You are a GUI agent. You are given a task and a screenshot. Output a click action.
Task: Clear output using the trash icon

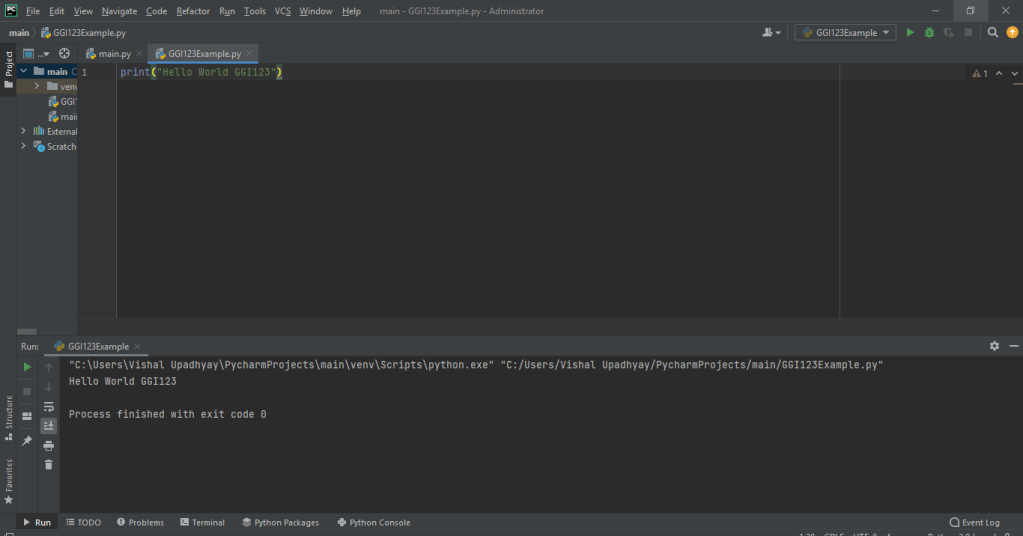(x=48, y=464)
